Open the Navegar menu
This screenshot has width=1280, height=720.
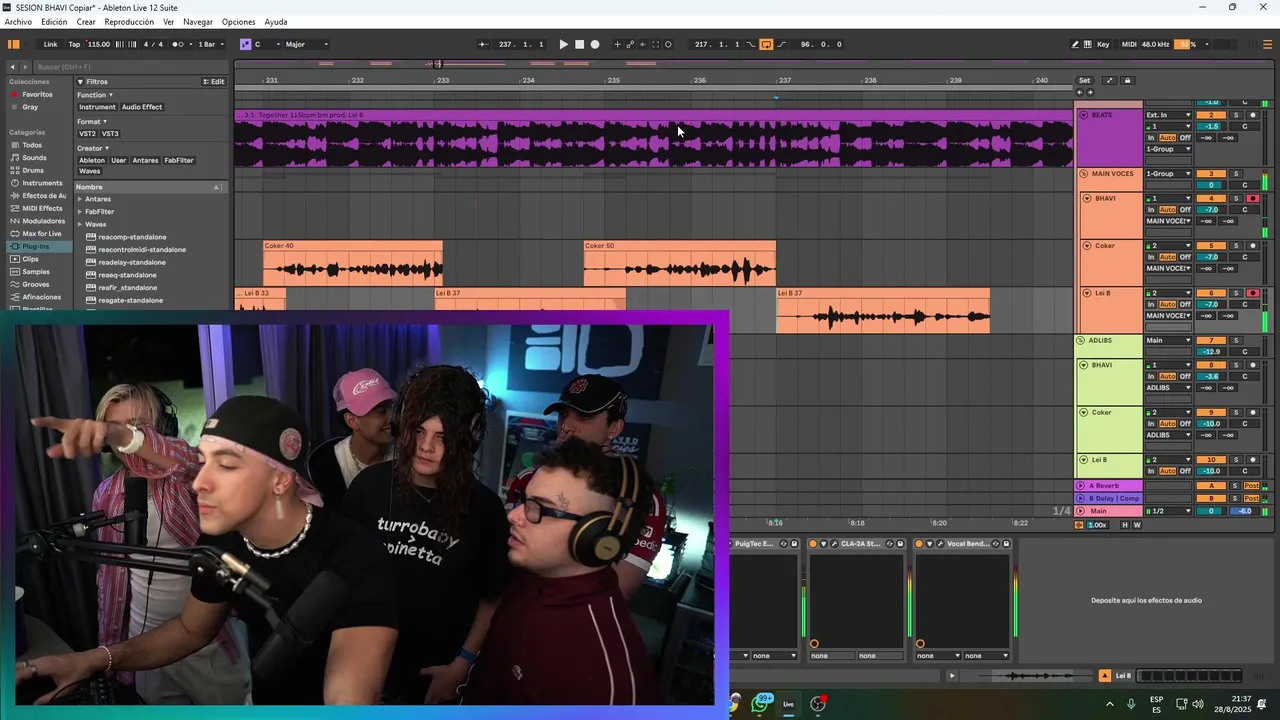(198, 22)
